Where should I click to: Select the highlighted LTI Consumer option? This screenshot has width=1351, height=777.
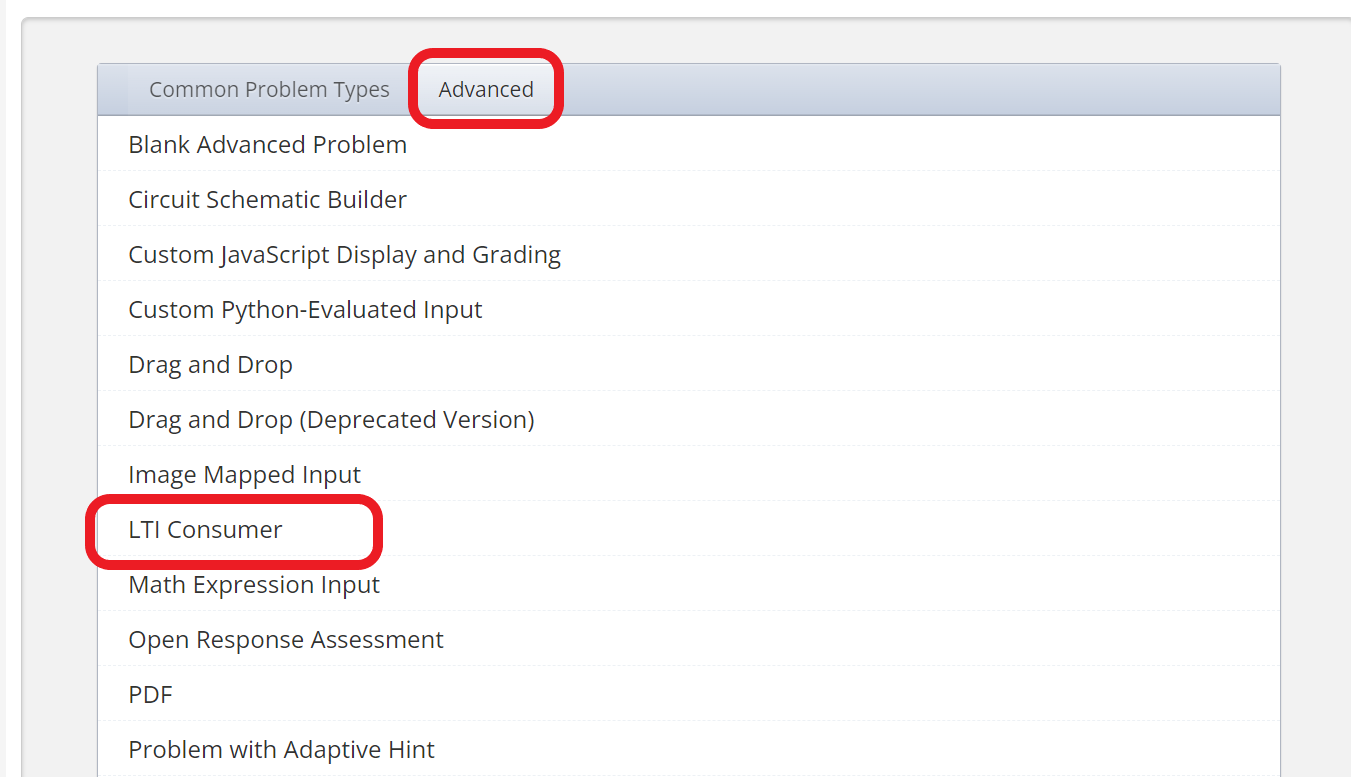205,529
